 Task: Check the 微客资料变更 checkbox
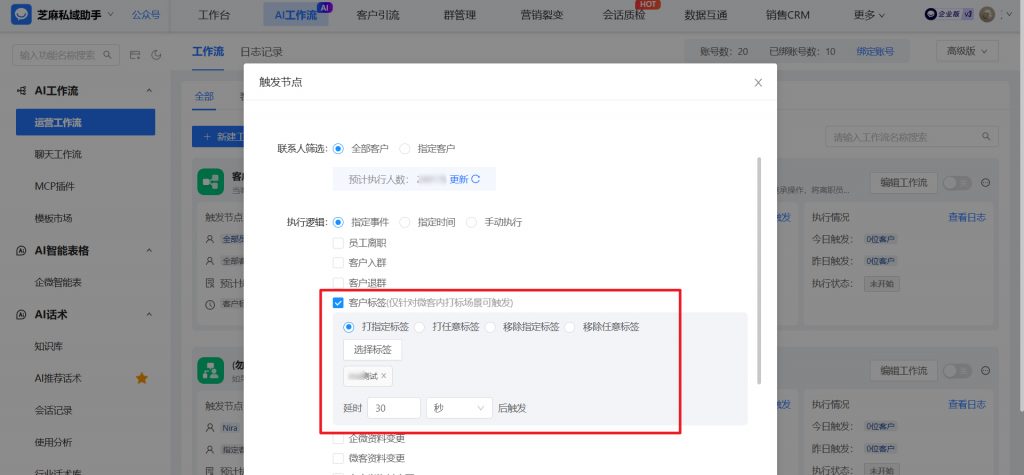coord(338,458)
